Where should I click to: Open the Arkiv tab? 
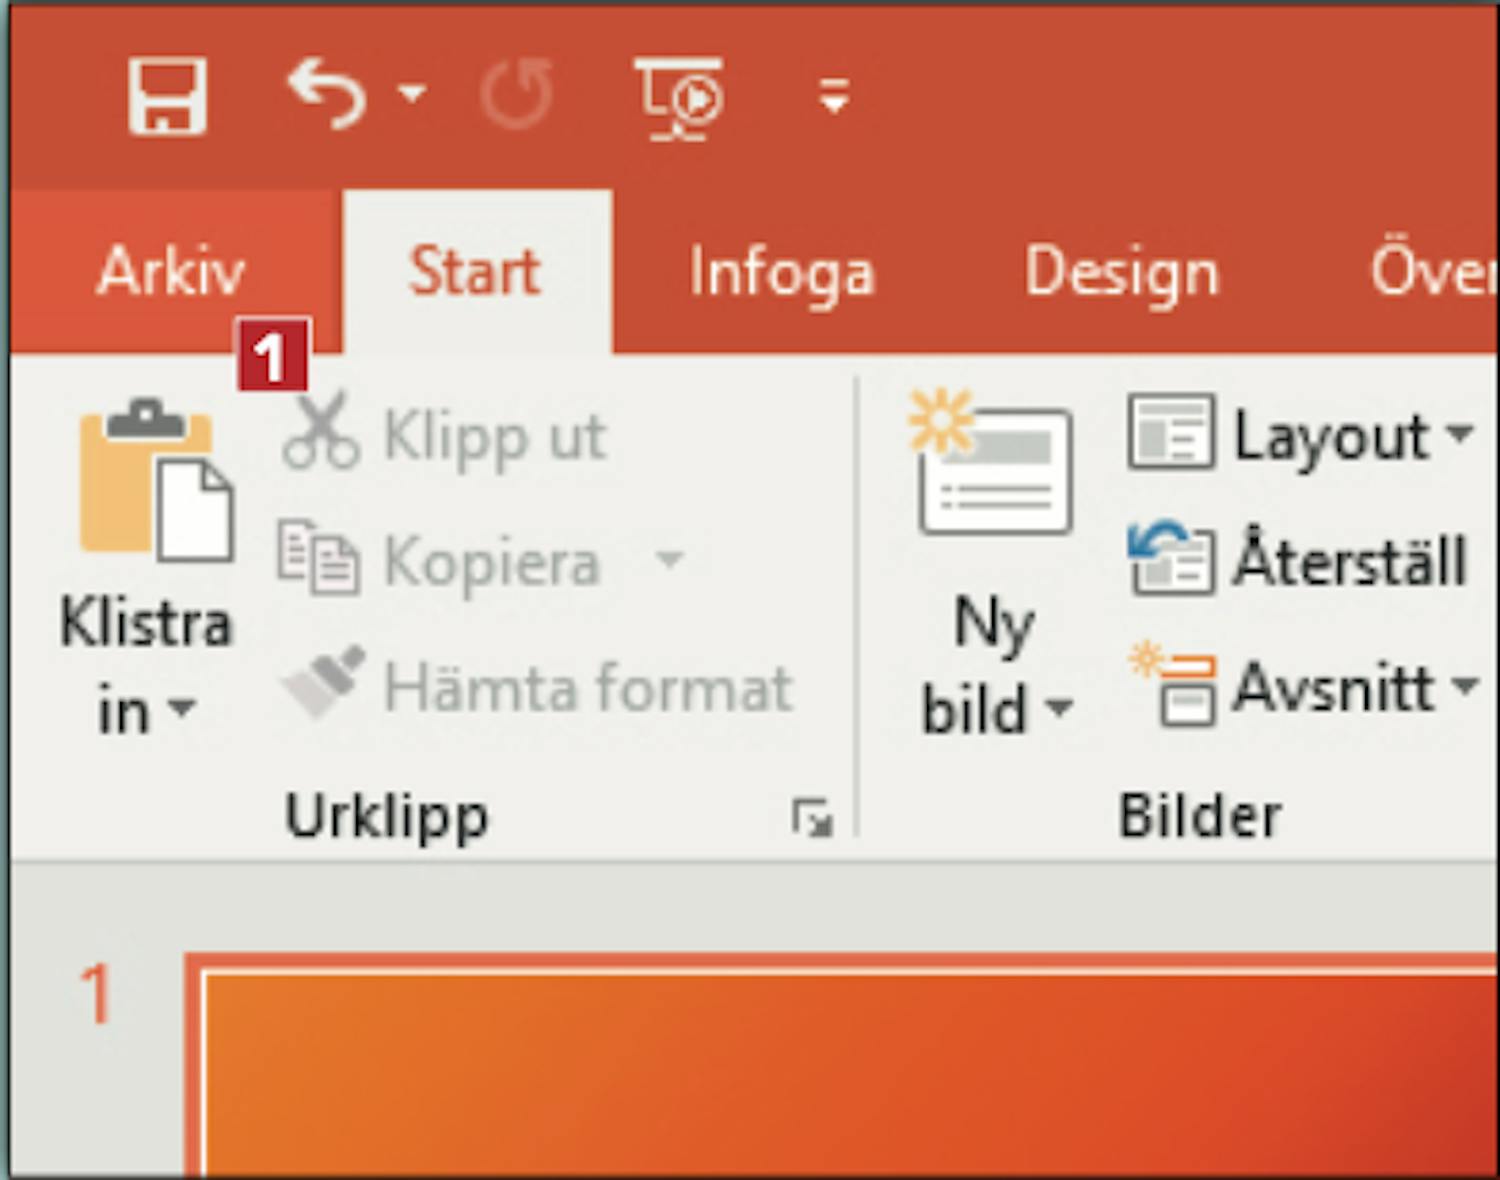pyautogui.click(x=171, y=272)
